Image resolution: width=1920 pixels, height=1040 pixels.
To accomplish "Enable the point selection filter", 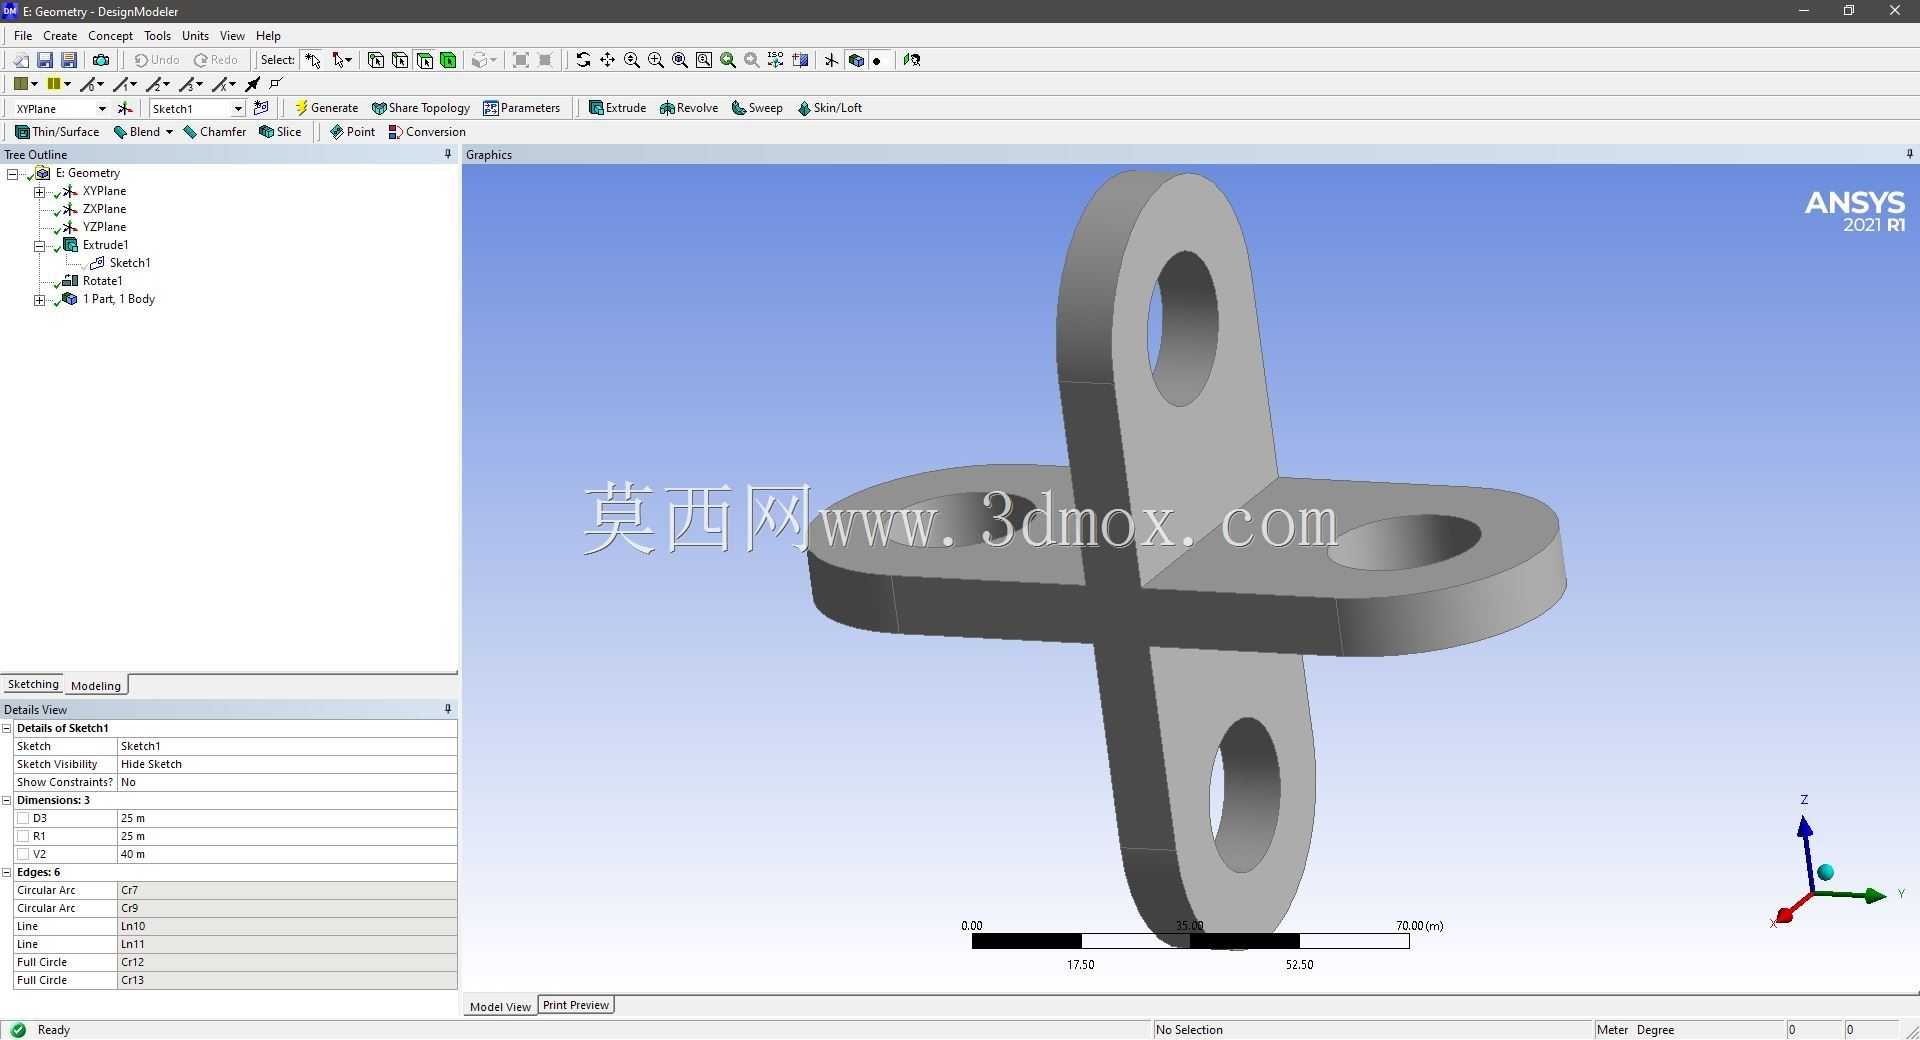I will [376, 60].
